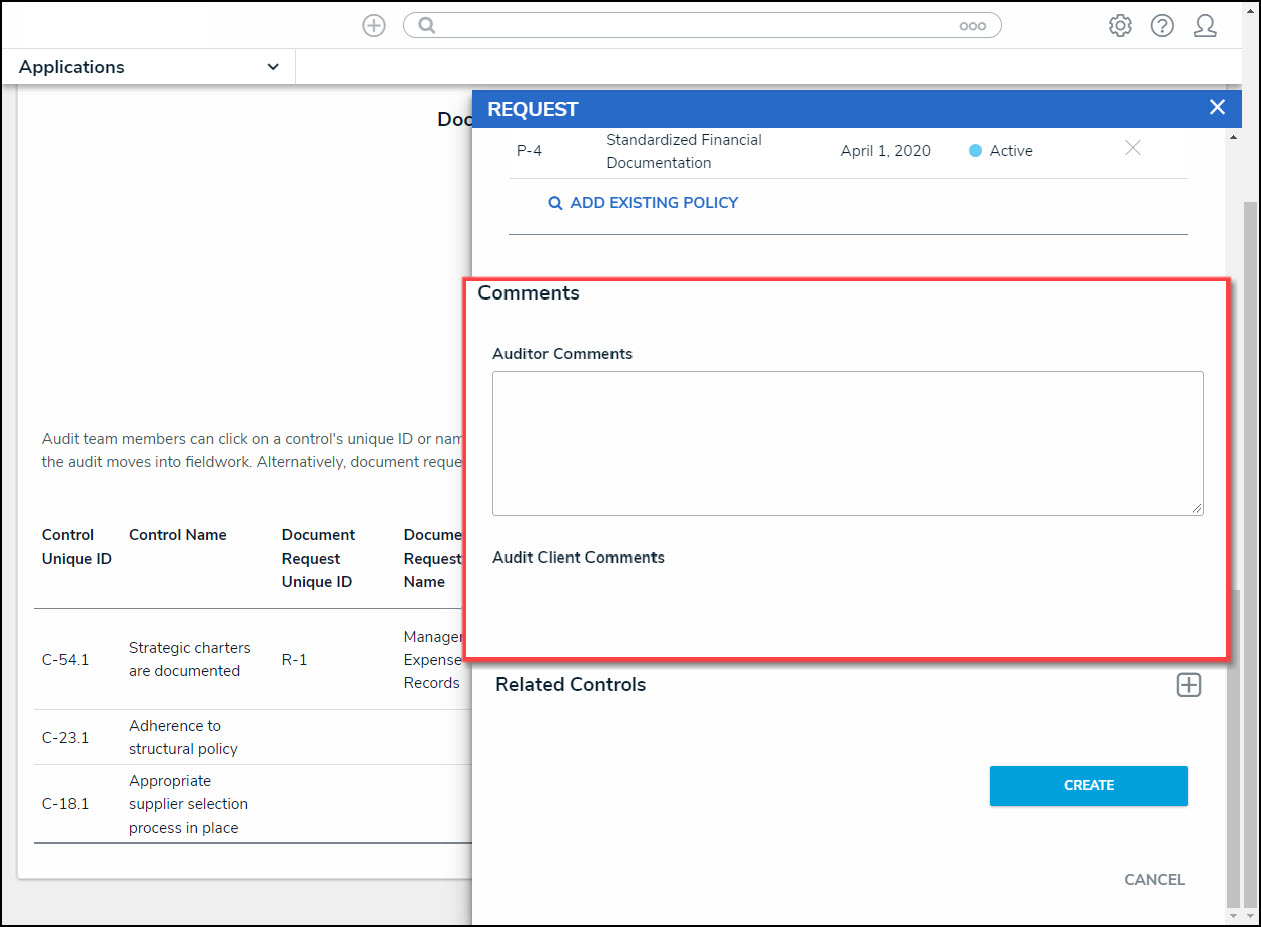This screenshot has width=1261, height=927.
Task: Open the help question mark icon
Action: tap(1162, 26)
